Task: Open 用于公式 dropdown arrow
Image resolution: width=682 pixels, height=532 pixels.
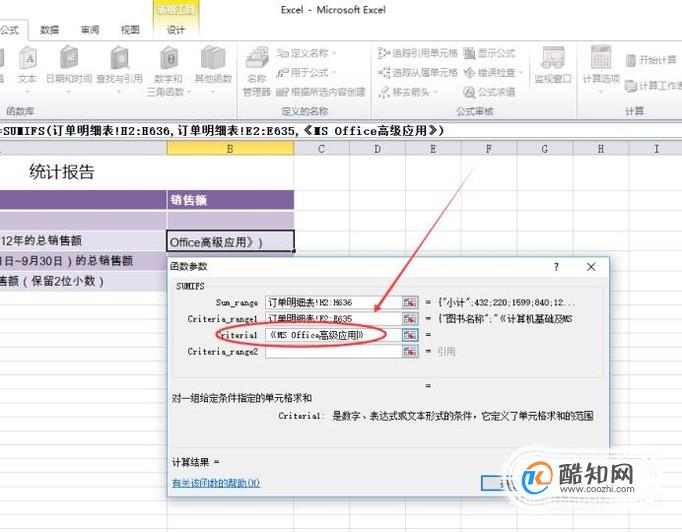Action: 334,72
